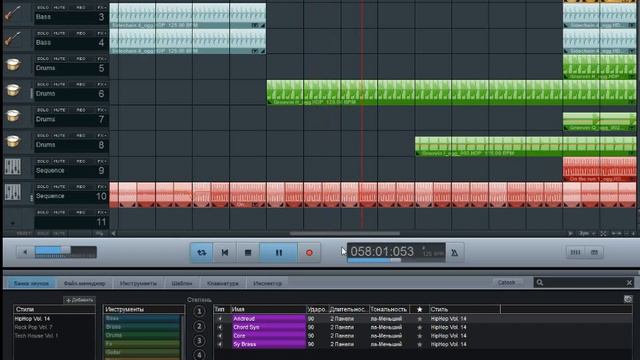Clear the search box with the X
Image resolution: width=640 pixels, height=360 pixels.
(629, 282)
